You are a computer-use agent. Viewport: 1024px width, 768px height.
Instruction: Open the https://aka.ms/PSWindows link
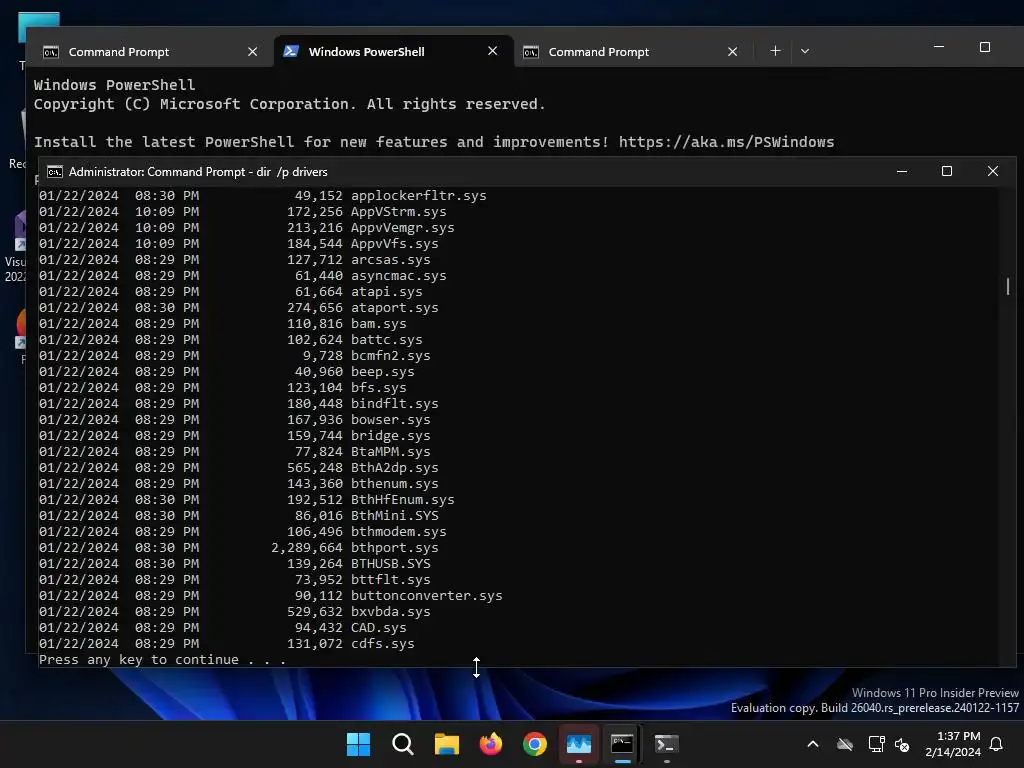726,142
